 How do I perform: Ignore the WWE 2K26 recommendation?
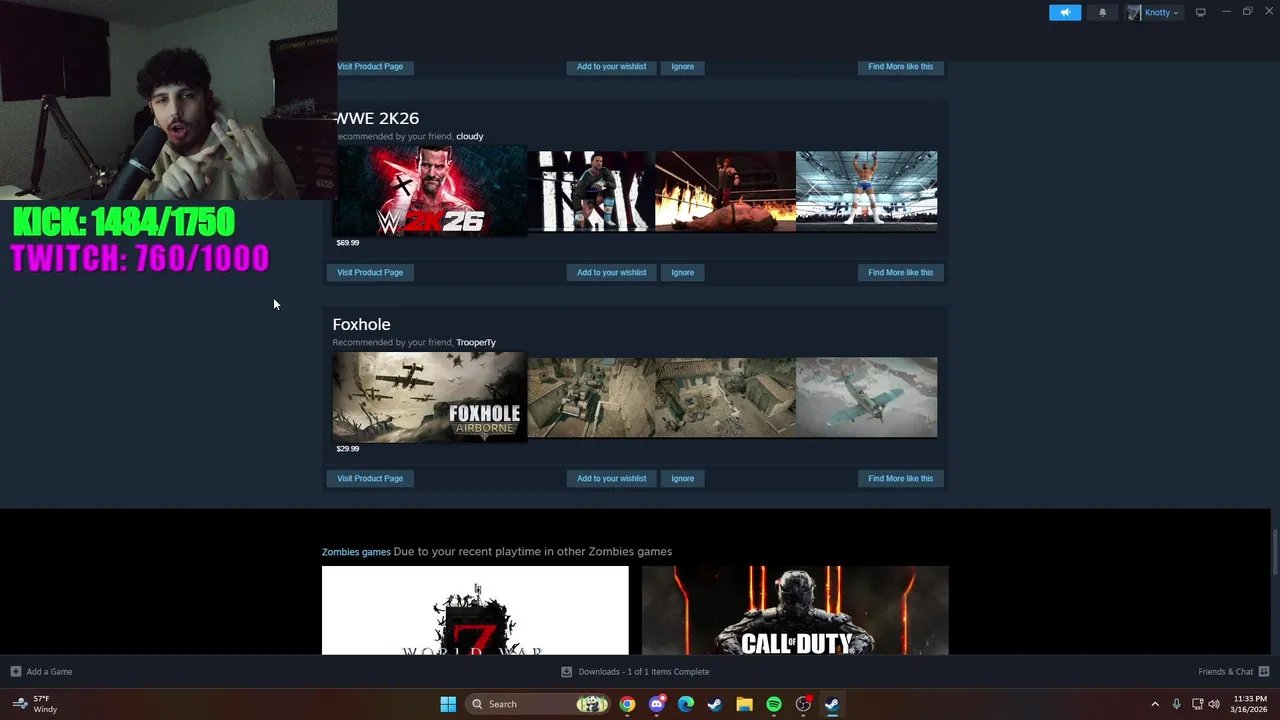[683, 272]
